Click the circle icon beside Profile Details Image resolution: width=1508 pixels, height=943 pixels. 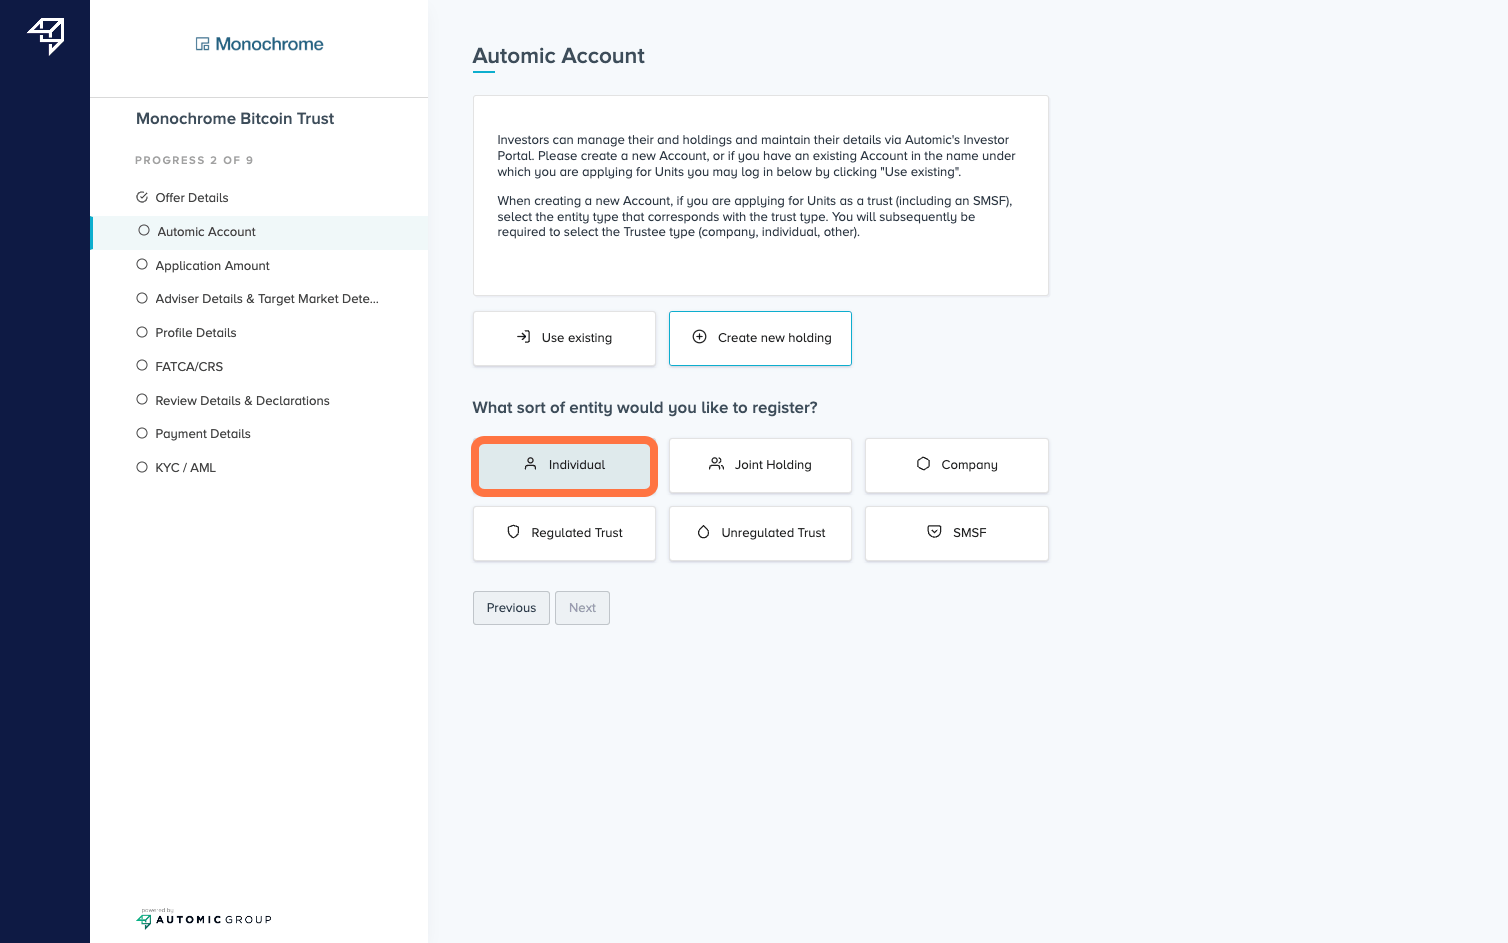[x=142, y=332]
